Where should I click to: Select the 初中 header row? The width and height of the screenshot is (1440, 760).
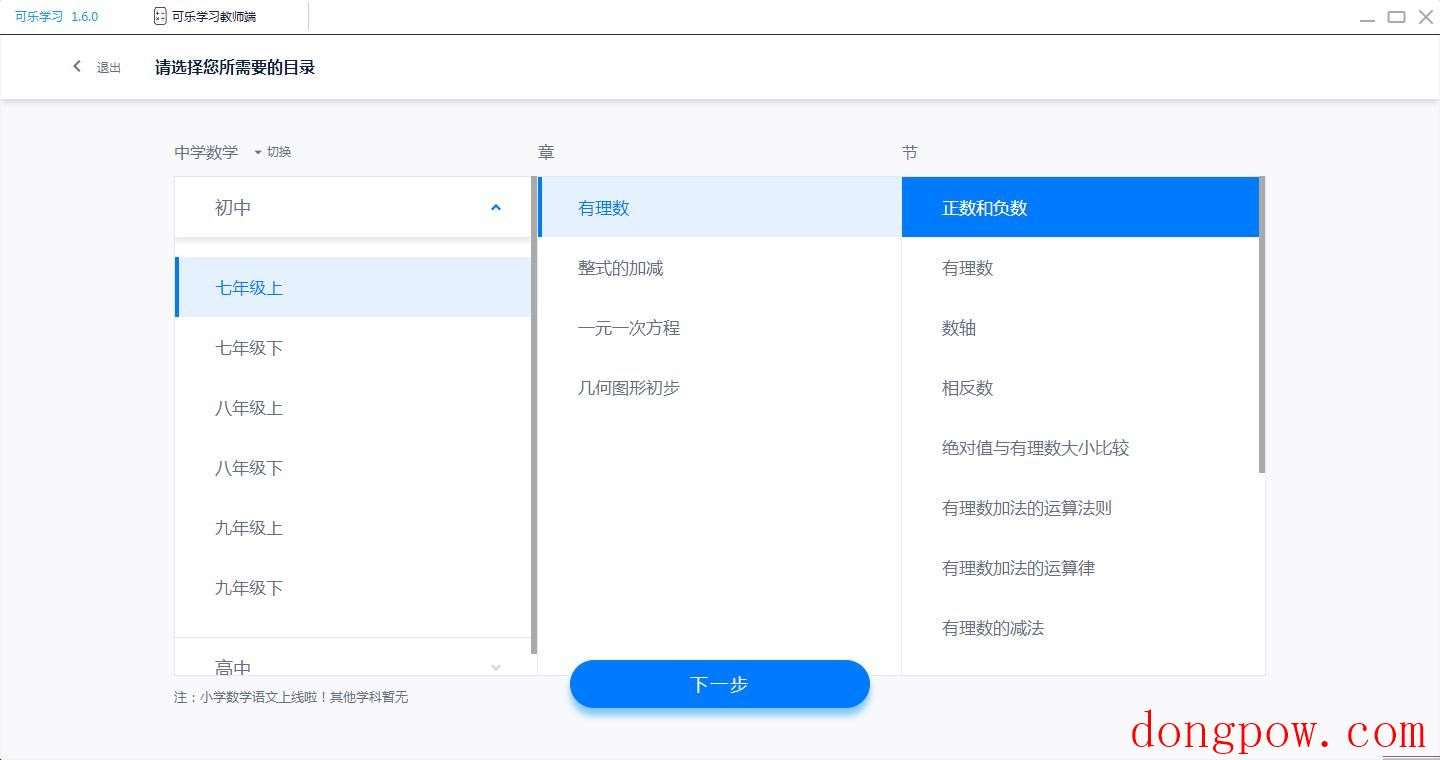[353, 208]
